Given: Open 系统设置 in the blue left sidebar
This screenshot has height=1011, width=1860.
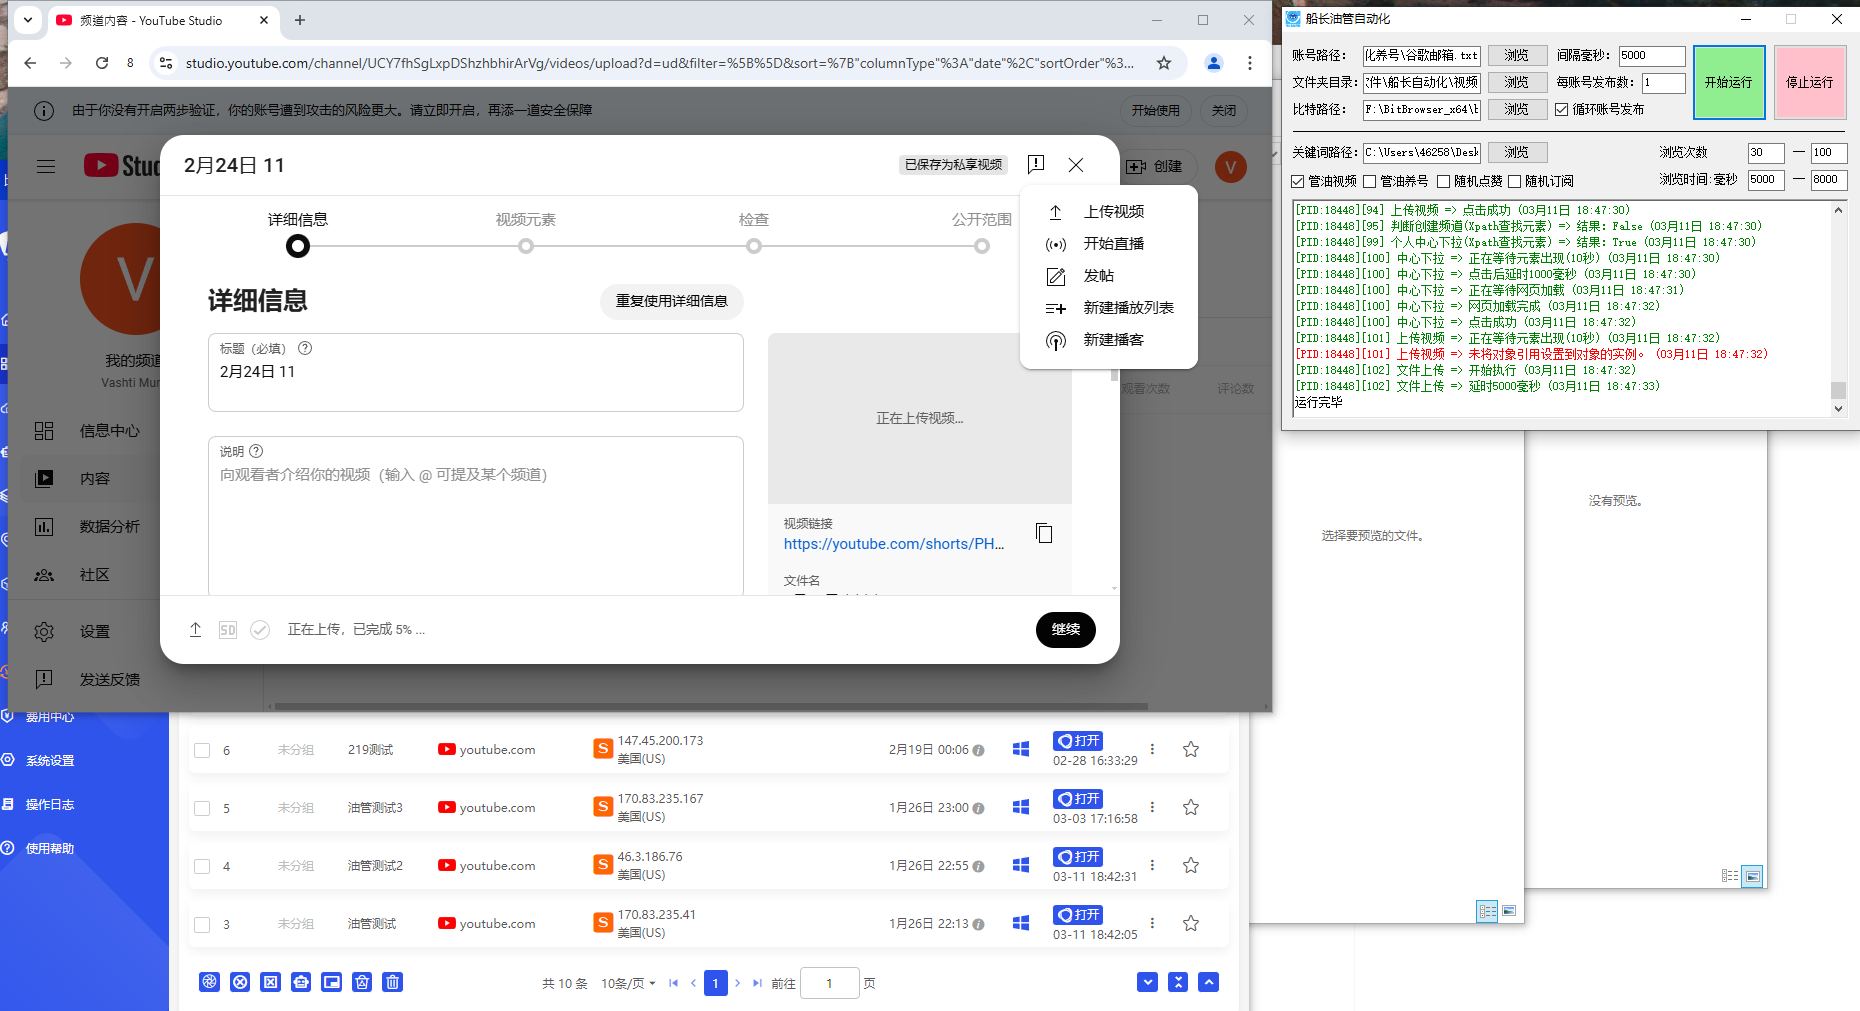Looking at the screenshot, I should (50, 761).
